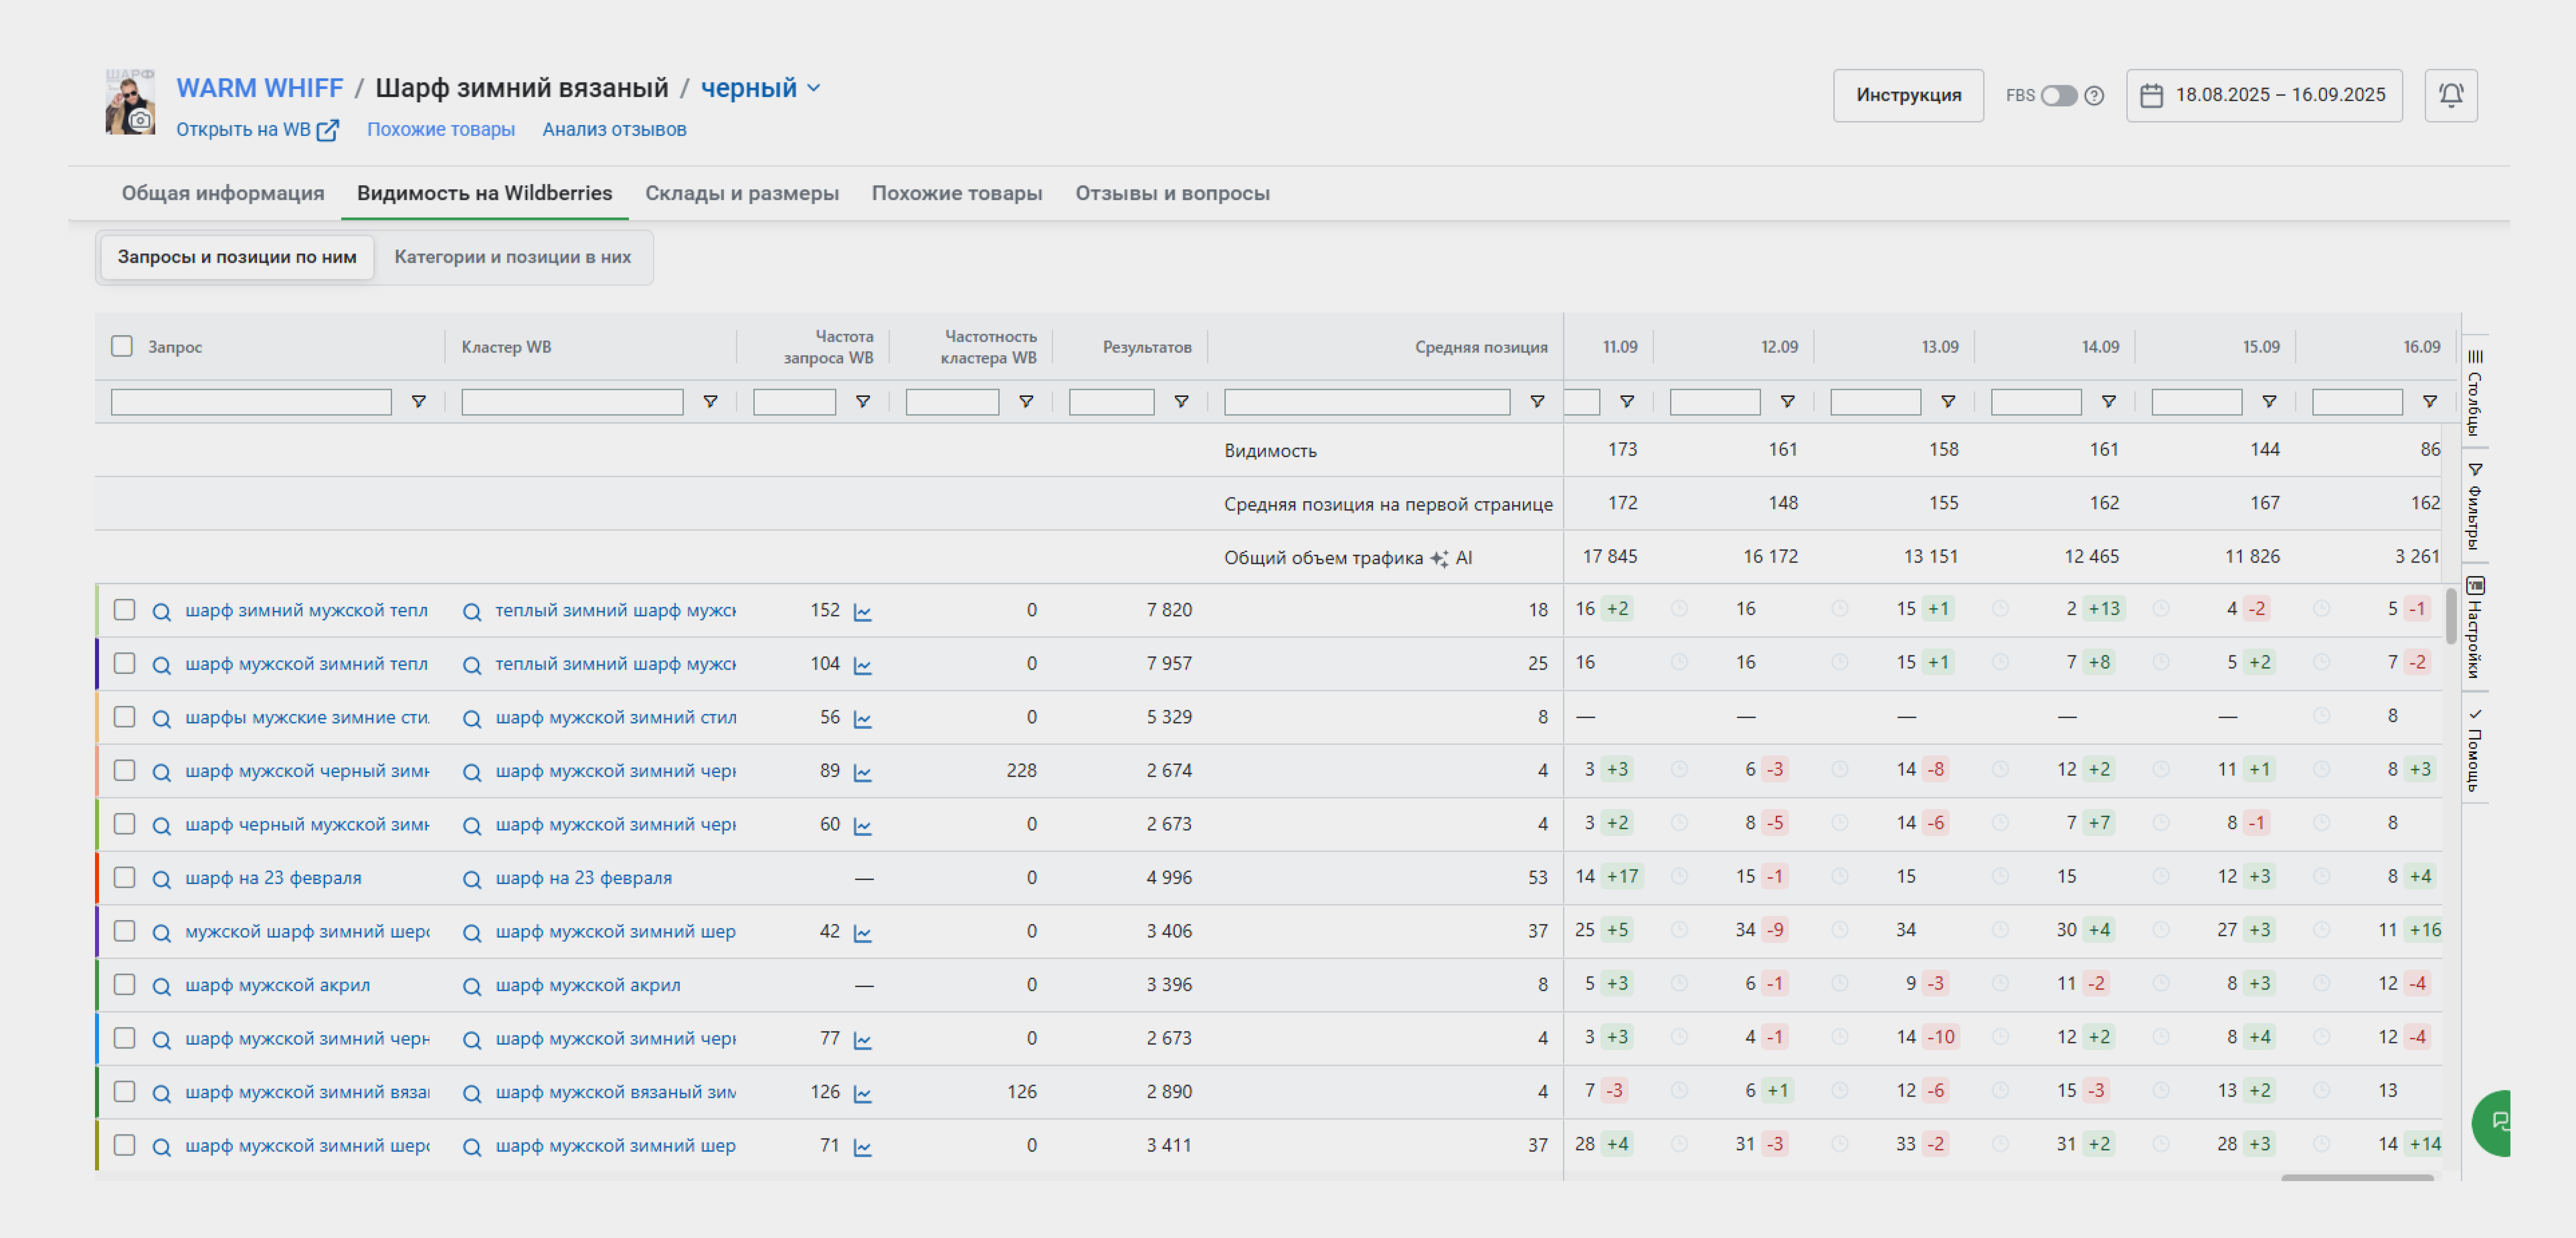The image size is (2576, 1238).
Task: Click the horizontal scrollbar thumb at table bottom
Action: 2357,1178
